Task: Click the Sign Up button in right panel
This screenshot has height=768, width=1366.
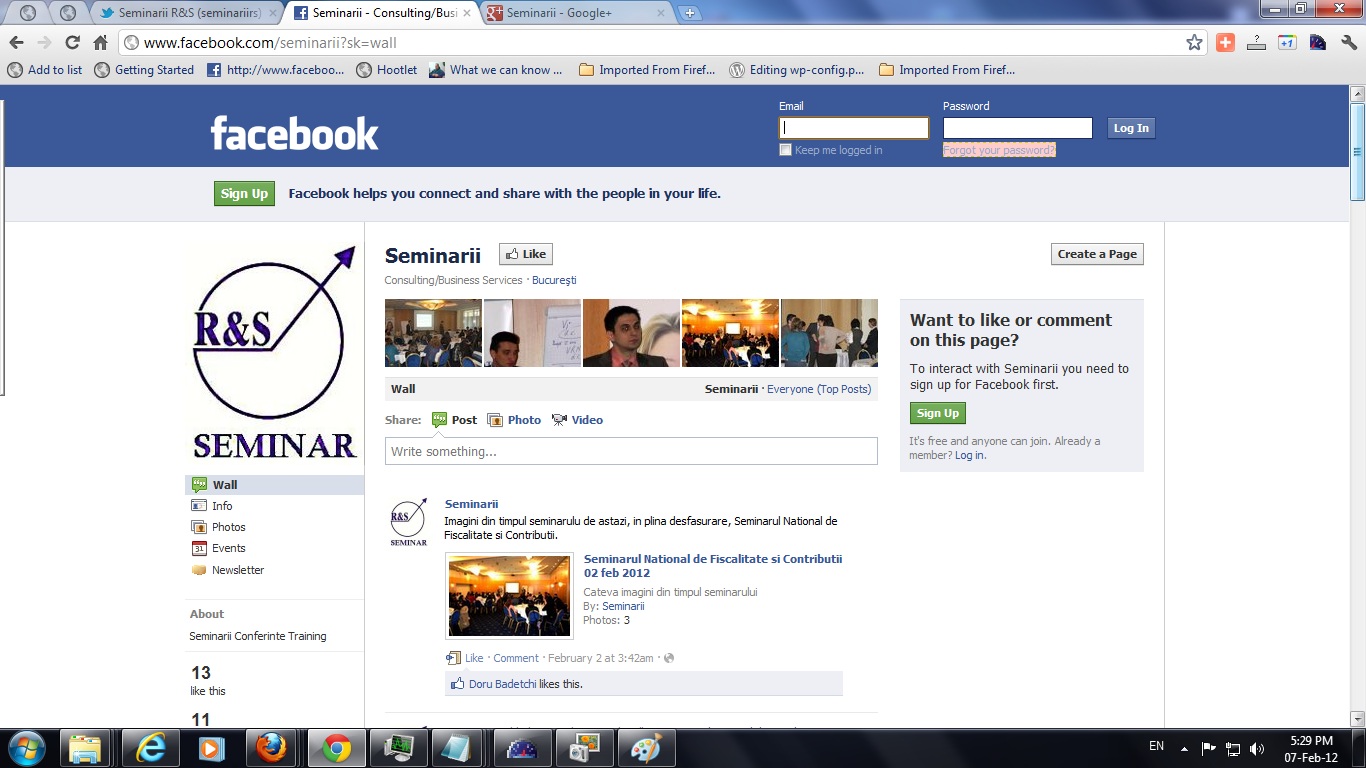Action: point(938,413)
